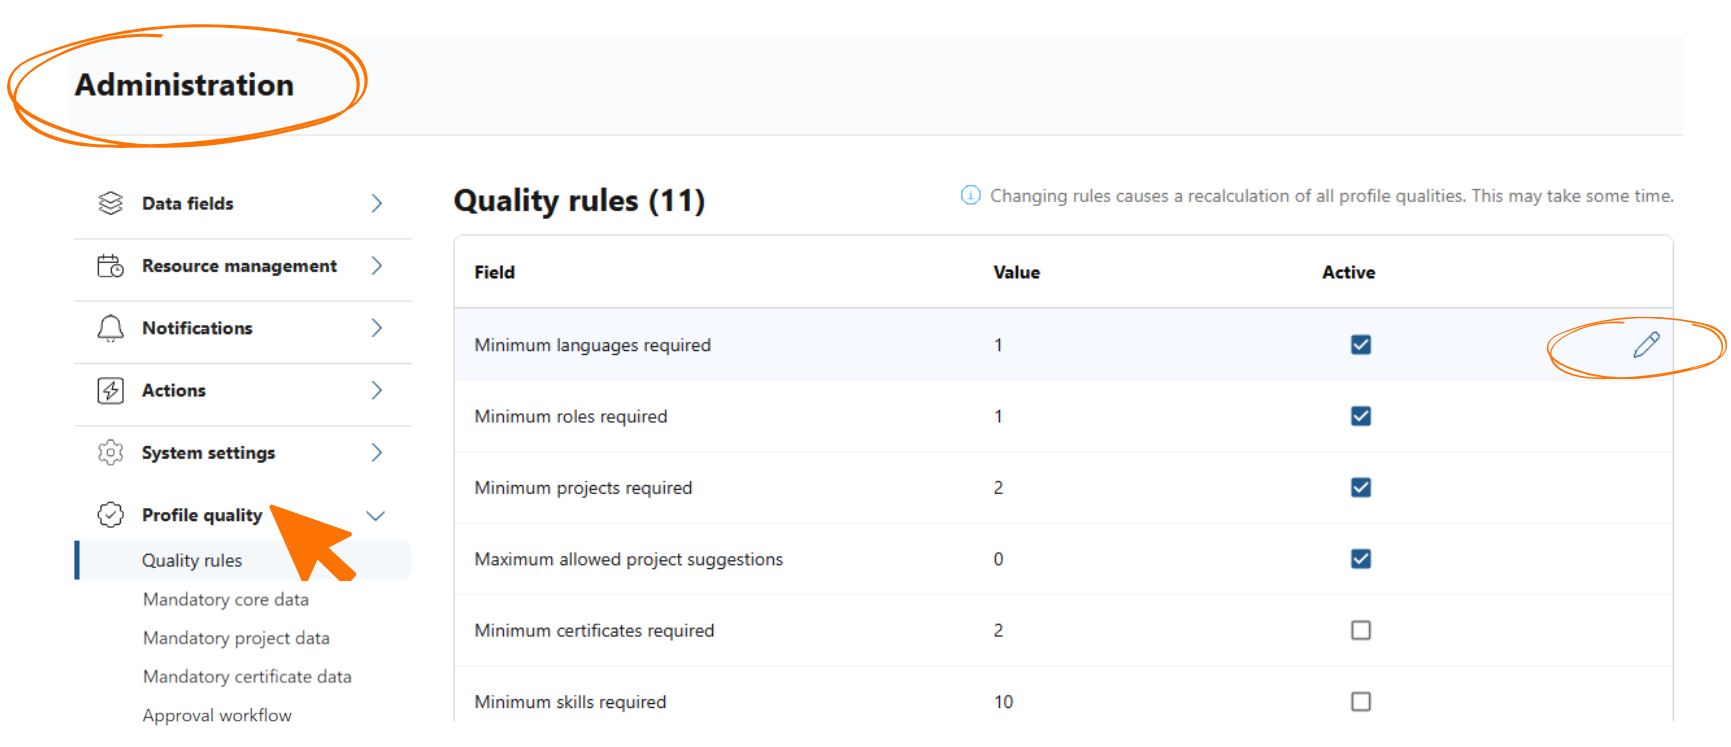Select the Minimum roles required row text
This screenshot has height=747, width=1731.
(x=570, y=416)
